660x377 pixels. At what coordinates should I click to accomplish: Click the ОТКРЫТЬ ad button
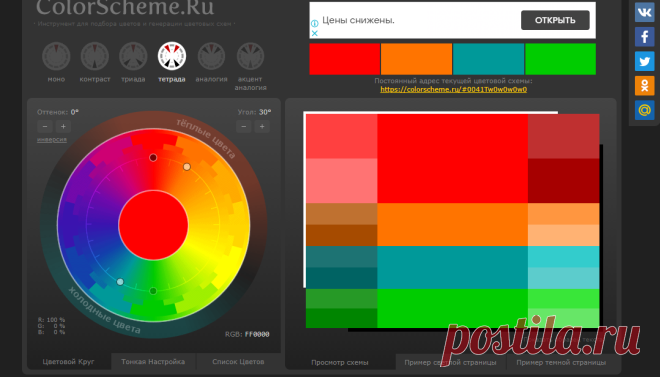click(555, 20)
